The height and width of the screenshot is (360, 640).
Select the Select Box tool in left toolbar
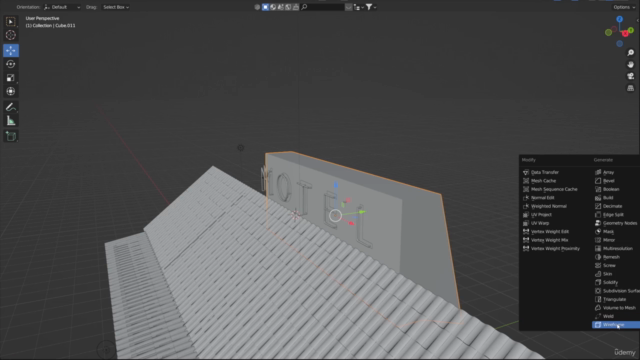[11, 22]
